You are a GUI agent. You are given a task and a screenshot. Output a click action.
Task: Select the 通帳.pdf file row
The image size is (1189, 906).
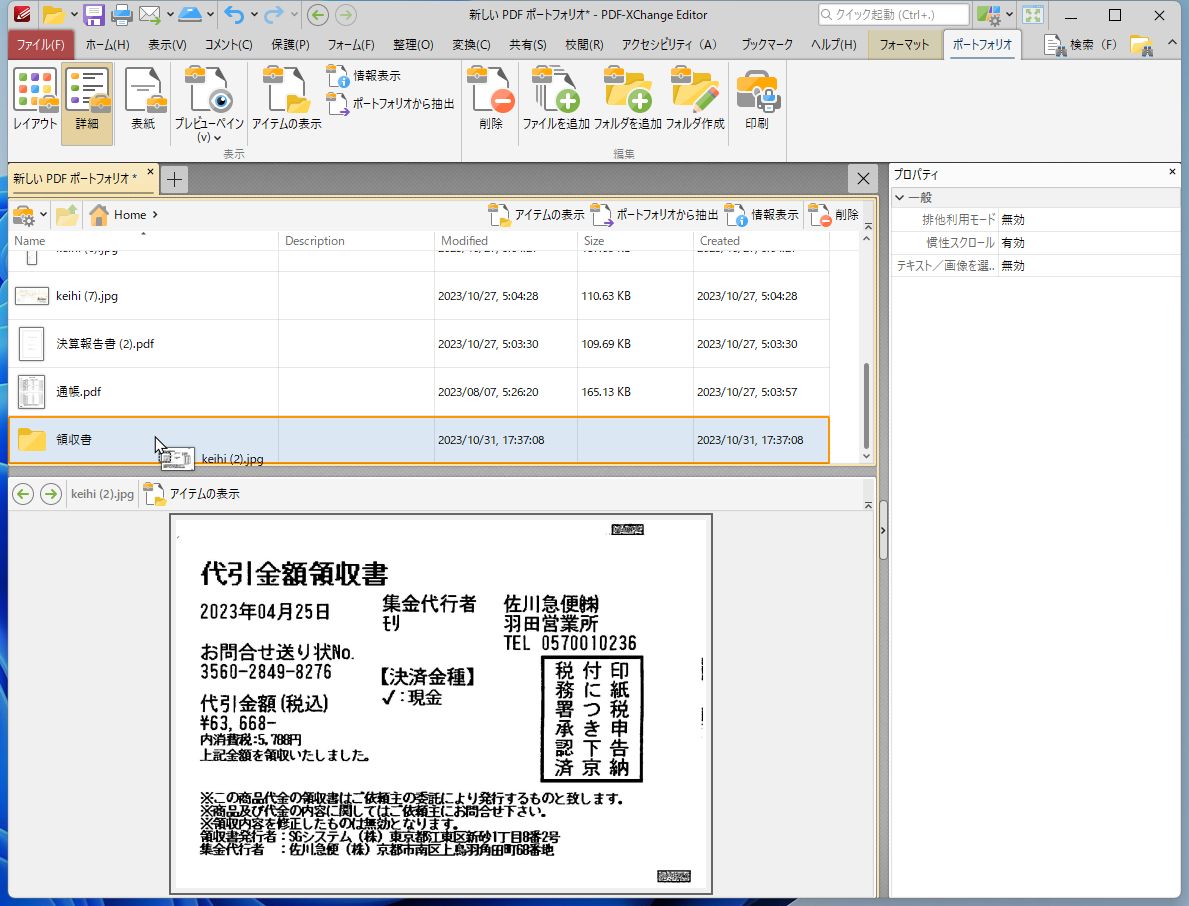419,392
